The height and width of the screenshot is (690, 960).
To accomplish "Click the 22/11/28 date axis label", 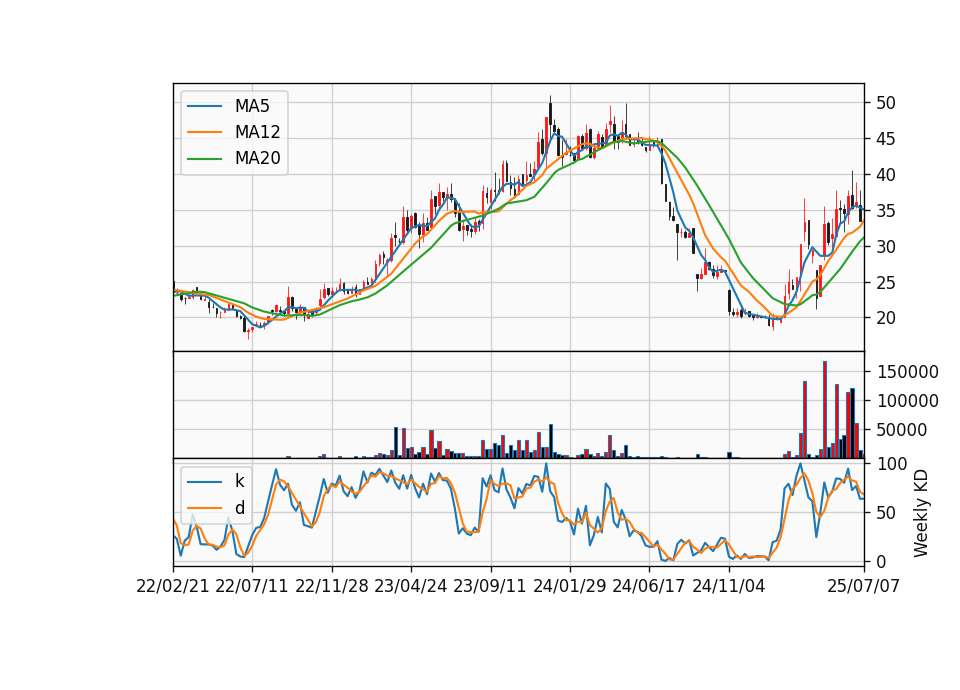I will point(332,586).
